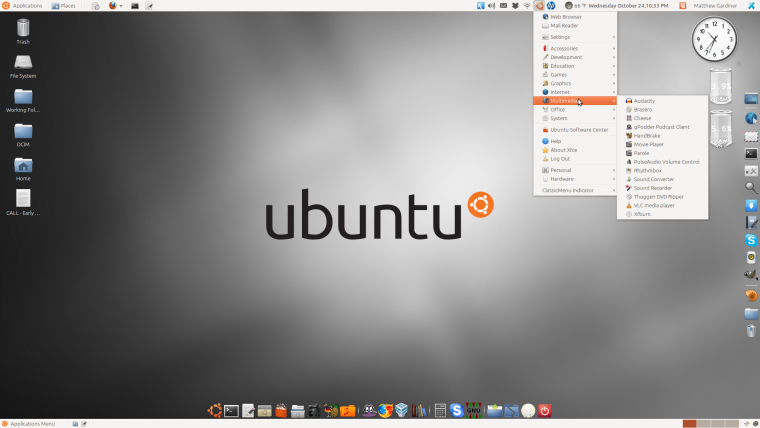Open Skype from the bottom dock
The image size is (760, 428).
pyautogui.click(x=457, y=411)
